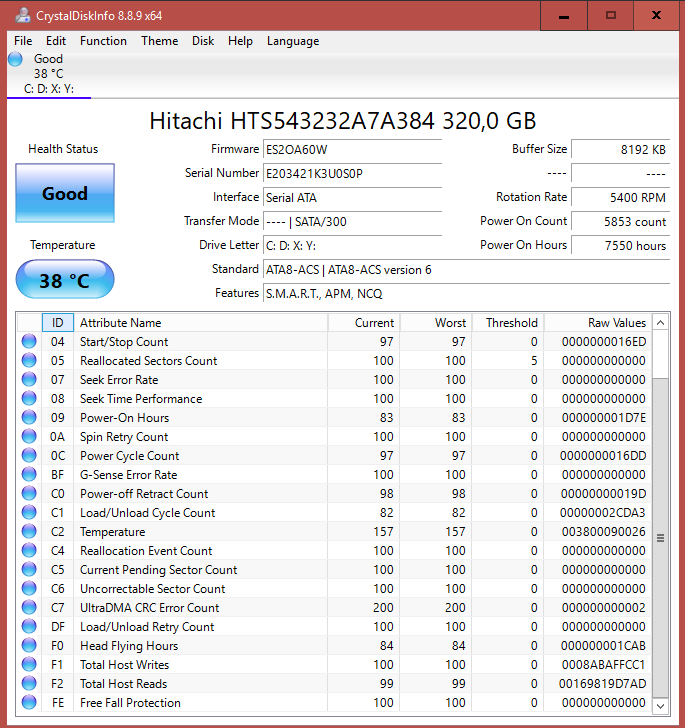Open the File menu

[x=23, y=41]
